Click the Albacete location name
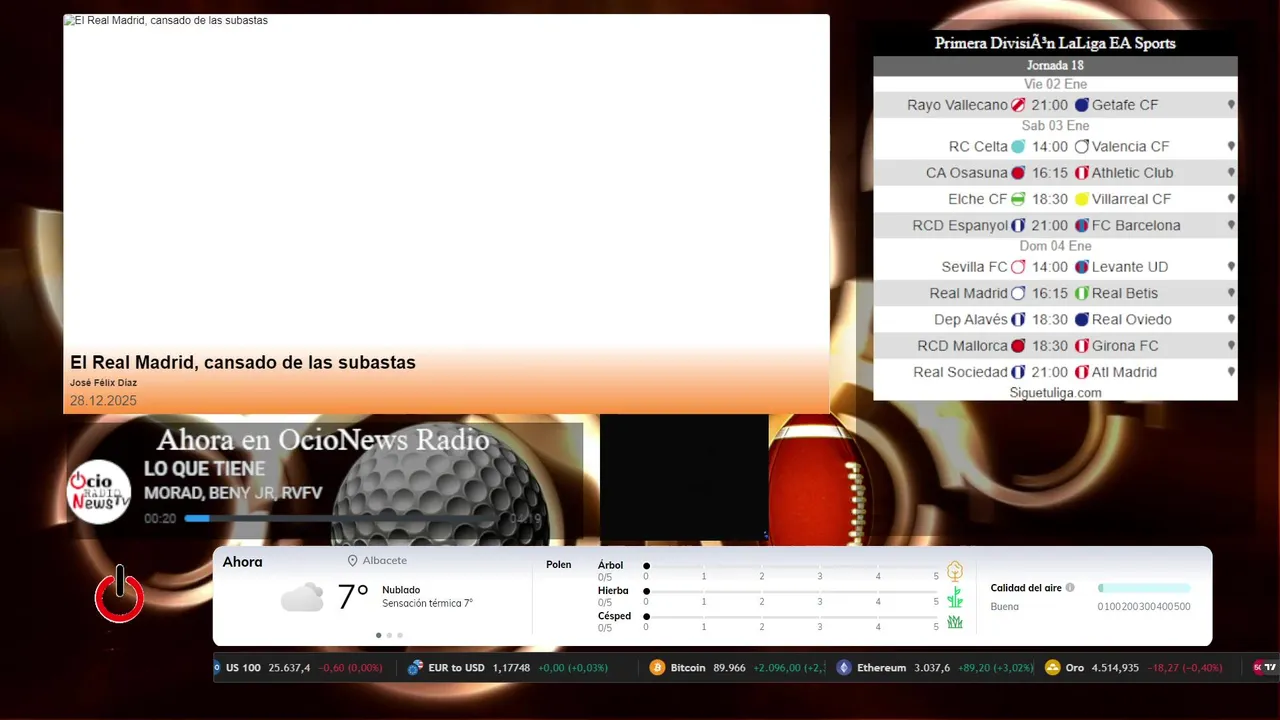 385,561
